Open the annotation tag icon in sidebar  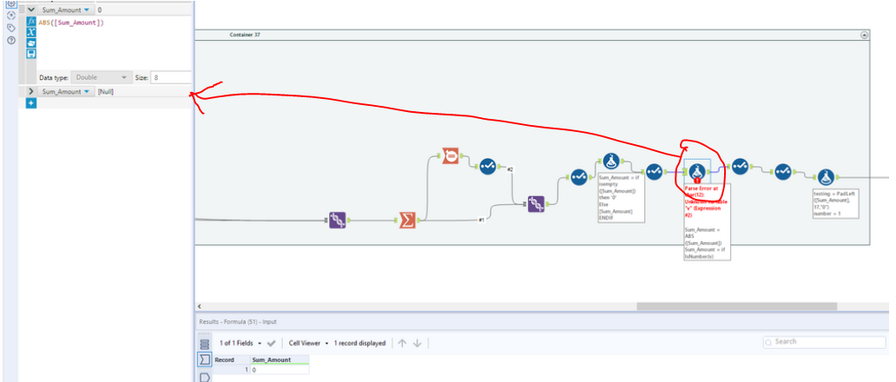point(11,28)
